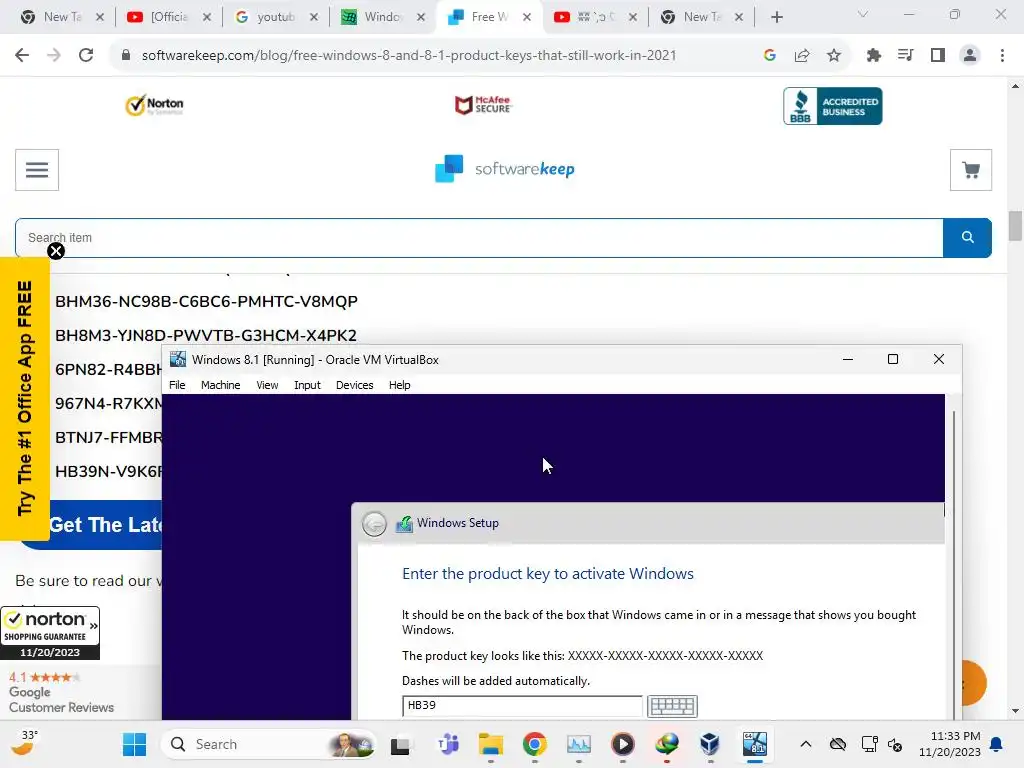1024x768 pixels.
Task: Open the Try The #1 Office App FREE banner
Action: pyautogui.click(x=25, y=398)
